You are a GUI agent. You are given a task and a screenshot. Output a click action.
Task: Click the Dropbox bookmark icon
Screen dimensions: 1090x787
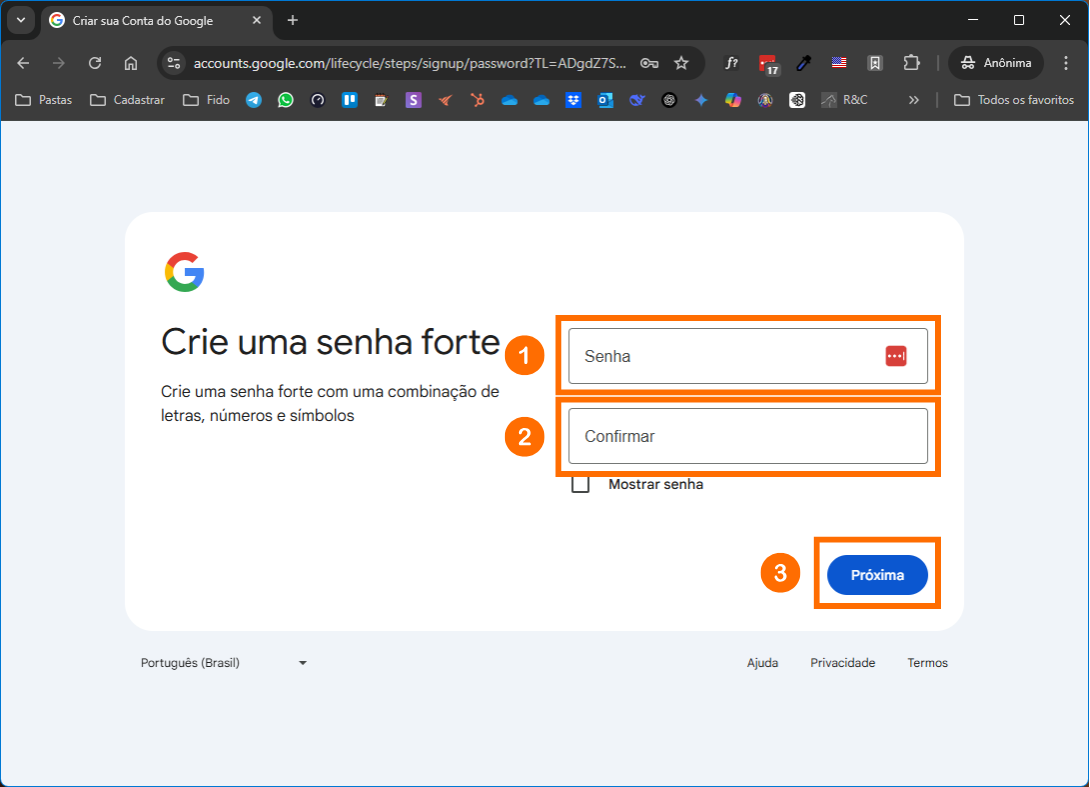click(x=573, y=100)
